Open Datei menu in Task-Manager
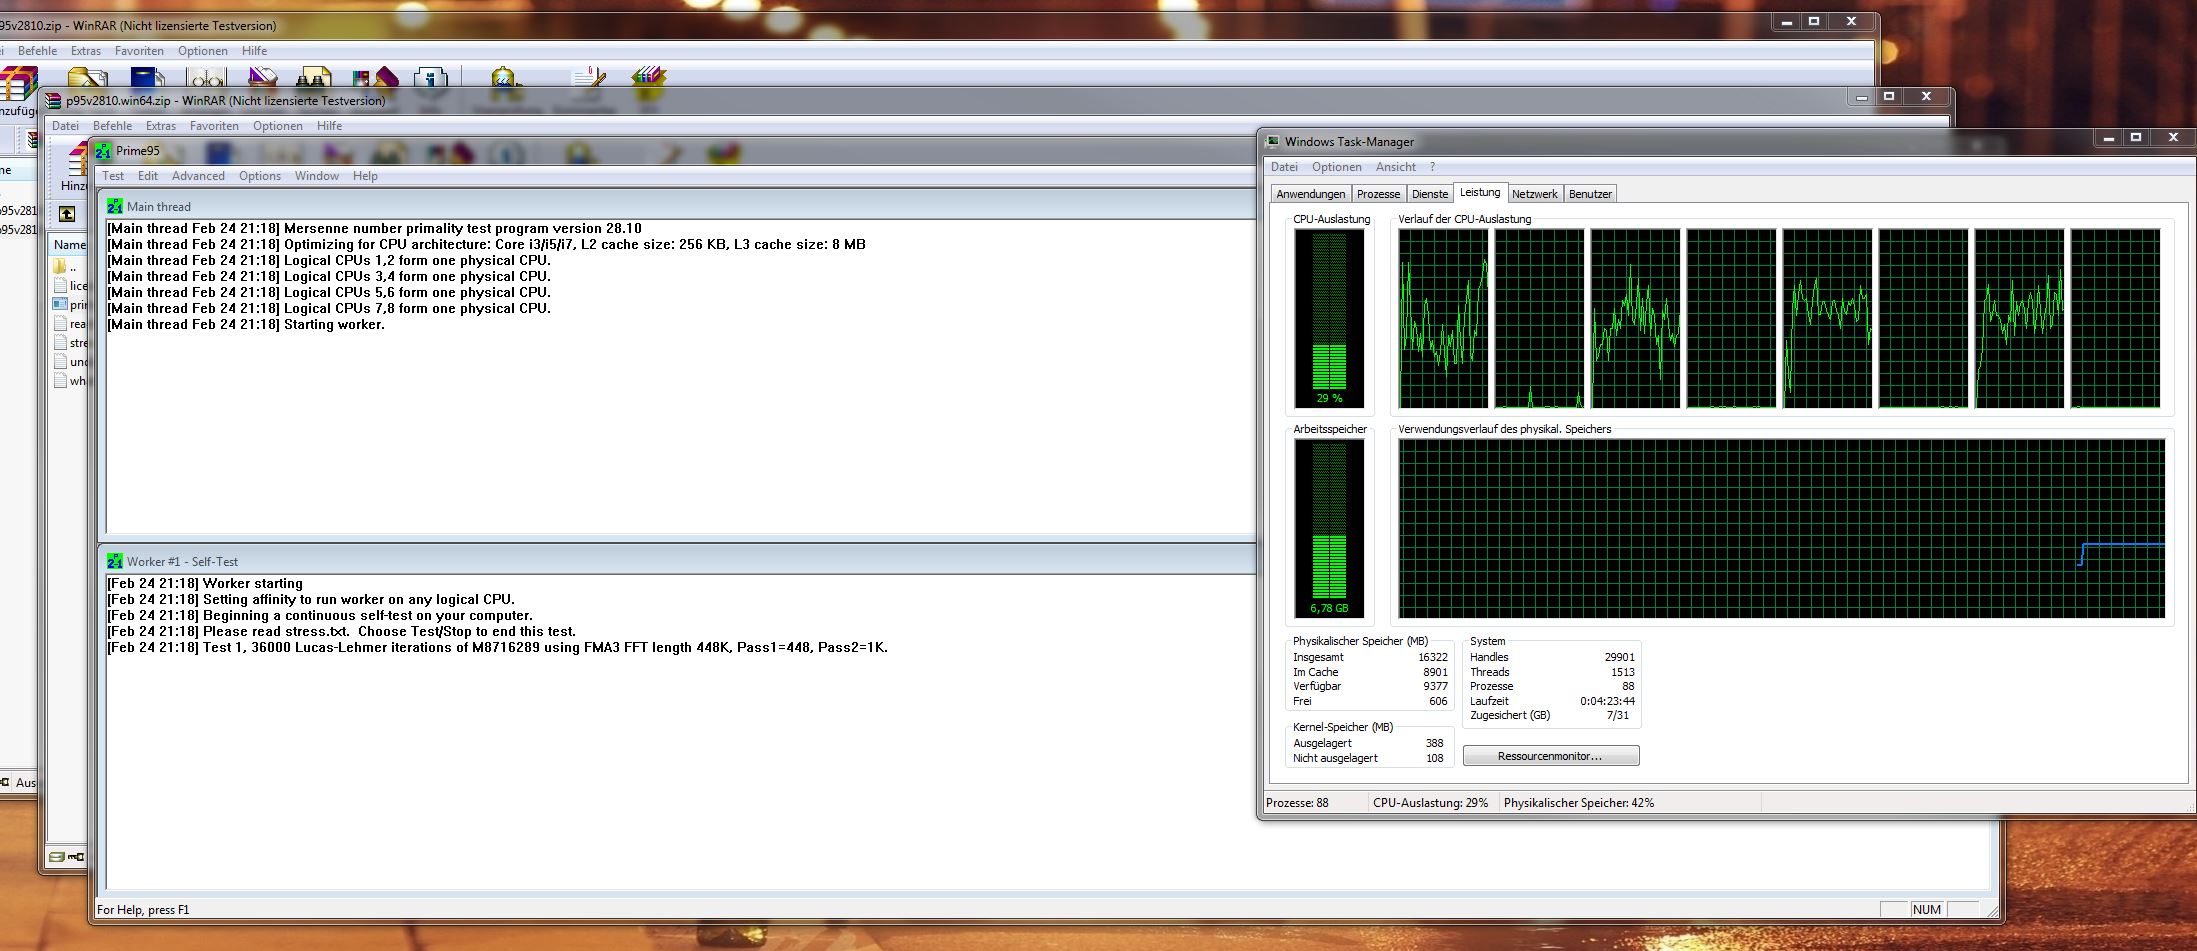This screenshot has height=951, width=2197. (x=1285, y=167)
